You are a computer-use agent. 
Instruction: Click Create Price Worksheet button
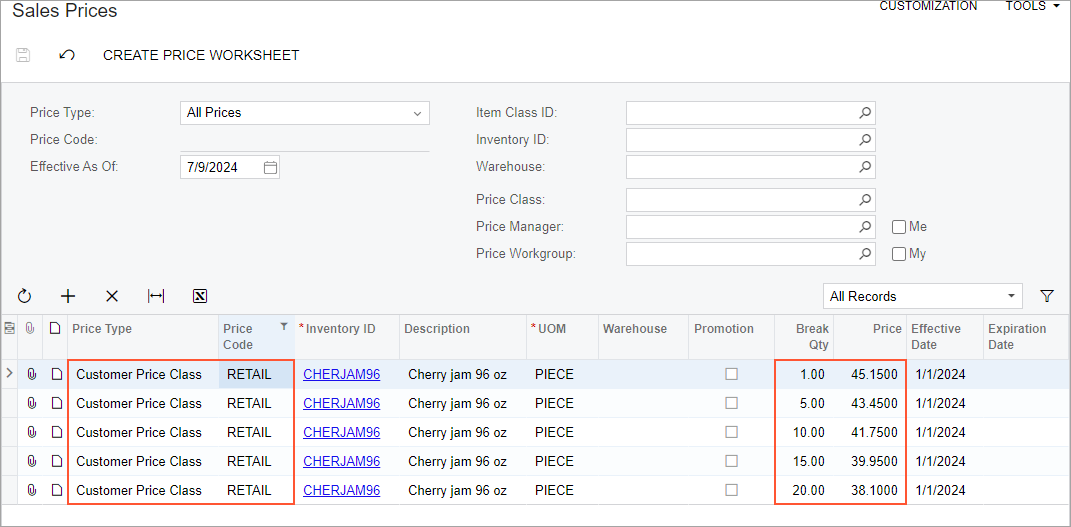click(x=201, y=55)
